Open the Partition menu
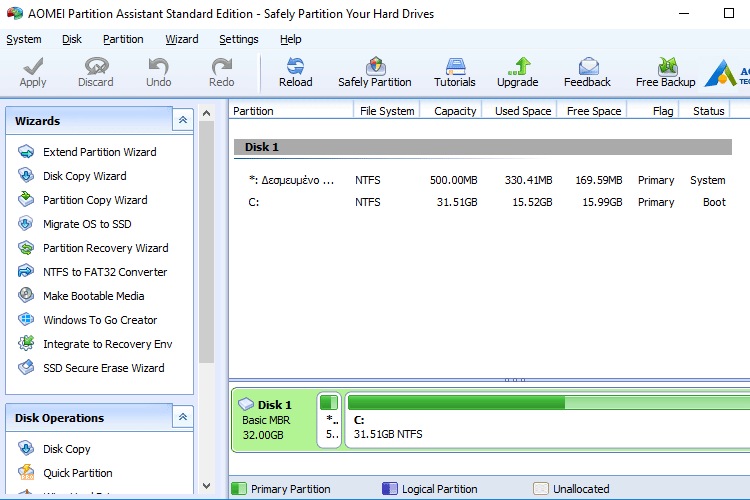The height and width of the screenshot is (500, 750). (x=123, y=39)
